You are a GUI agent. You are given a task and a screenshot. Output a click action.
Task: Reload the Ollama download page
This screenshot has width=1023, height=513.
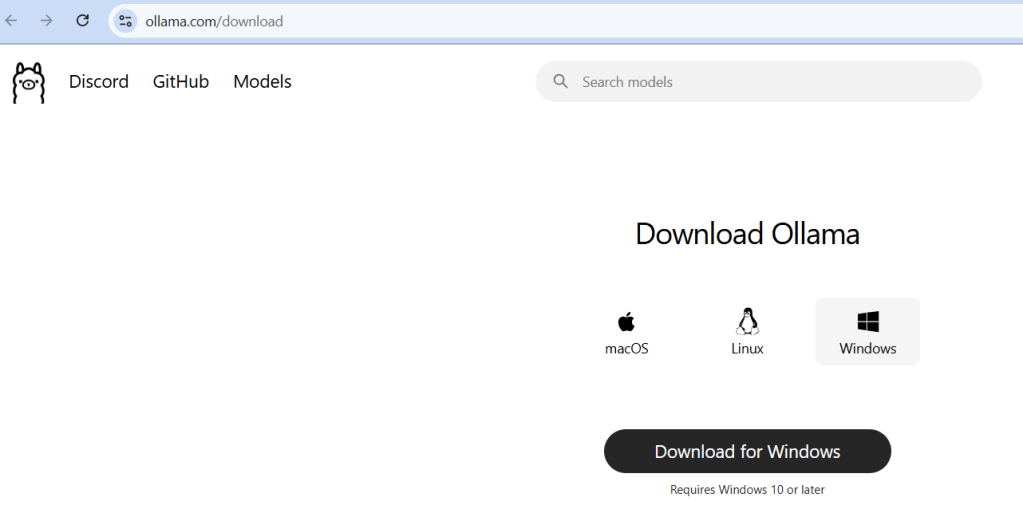(83, 20)
